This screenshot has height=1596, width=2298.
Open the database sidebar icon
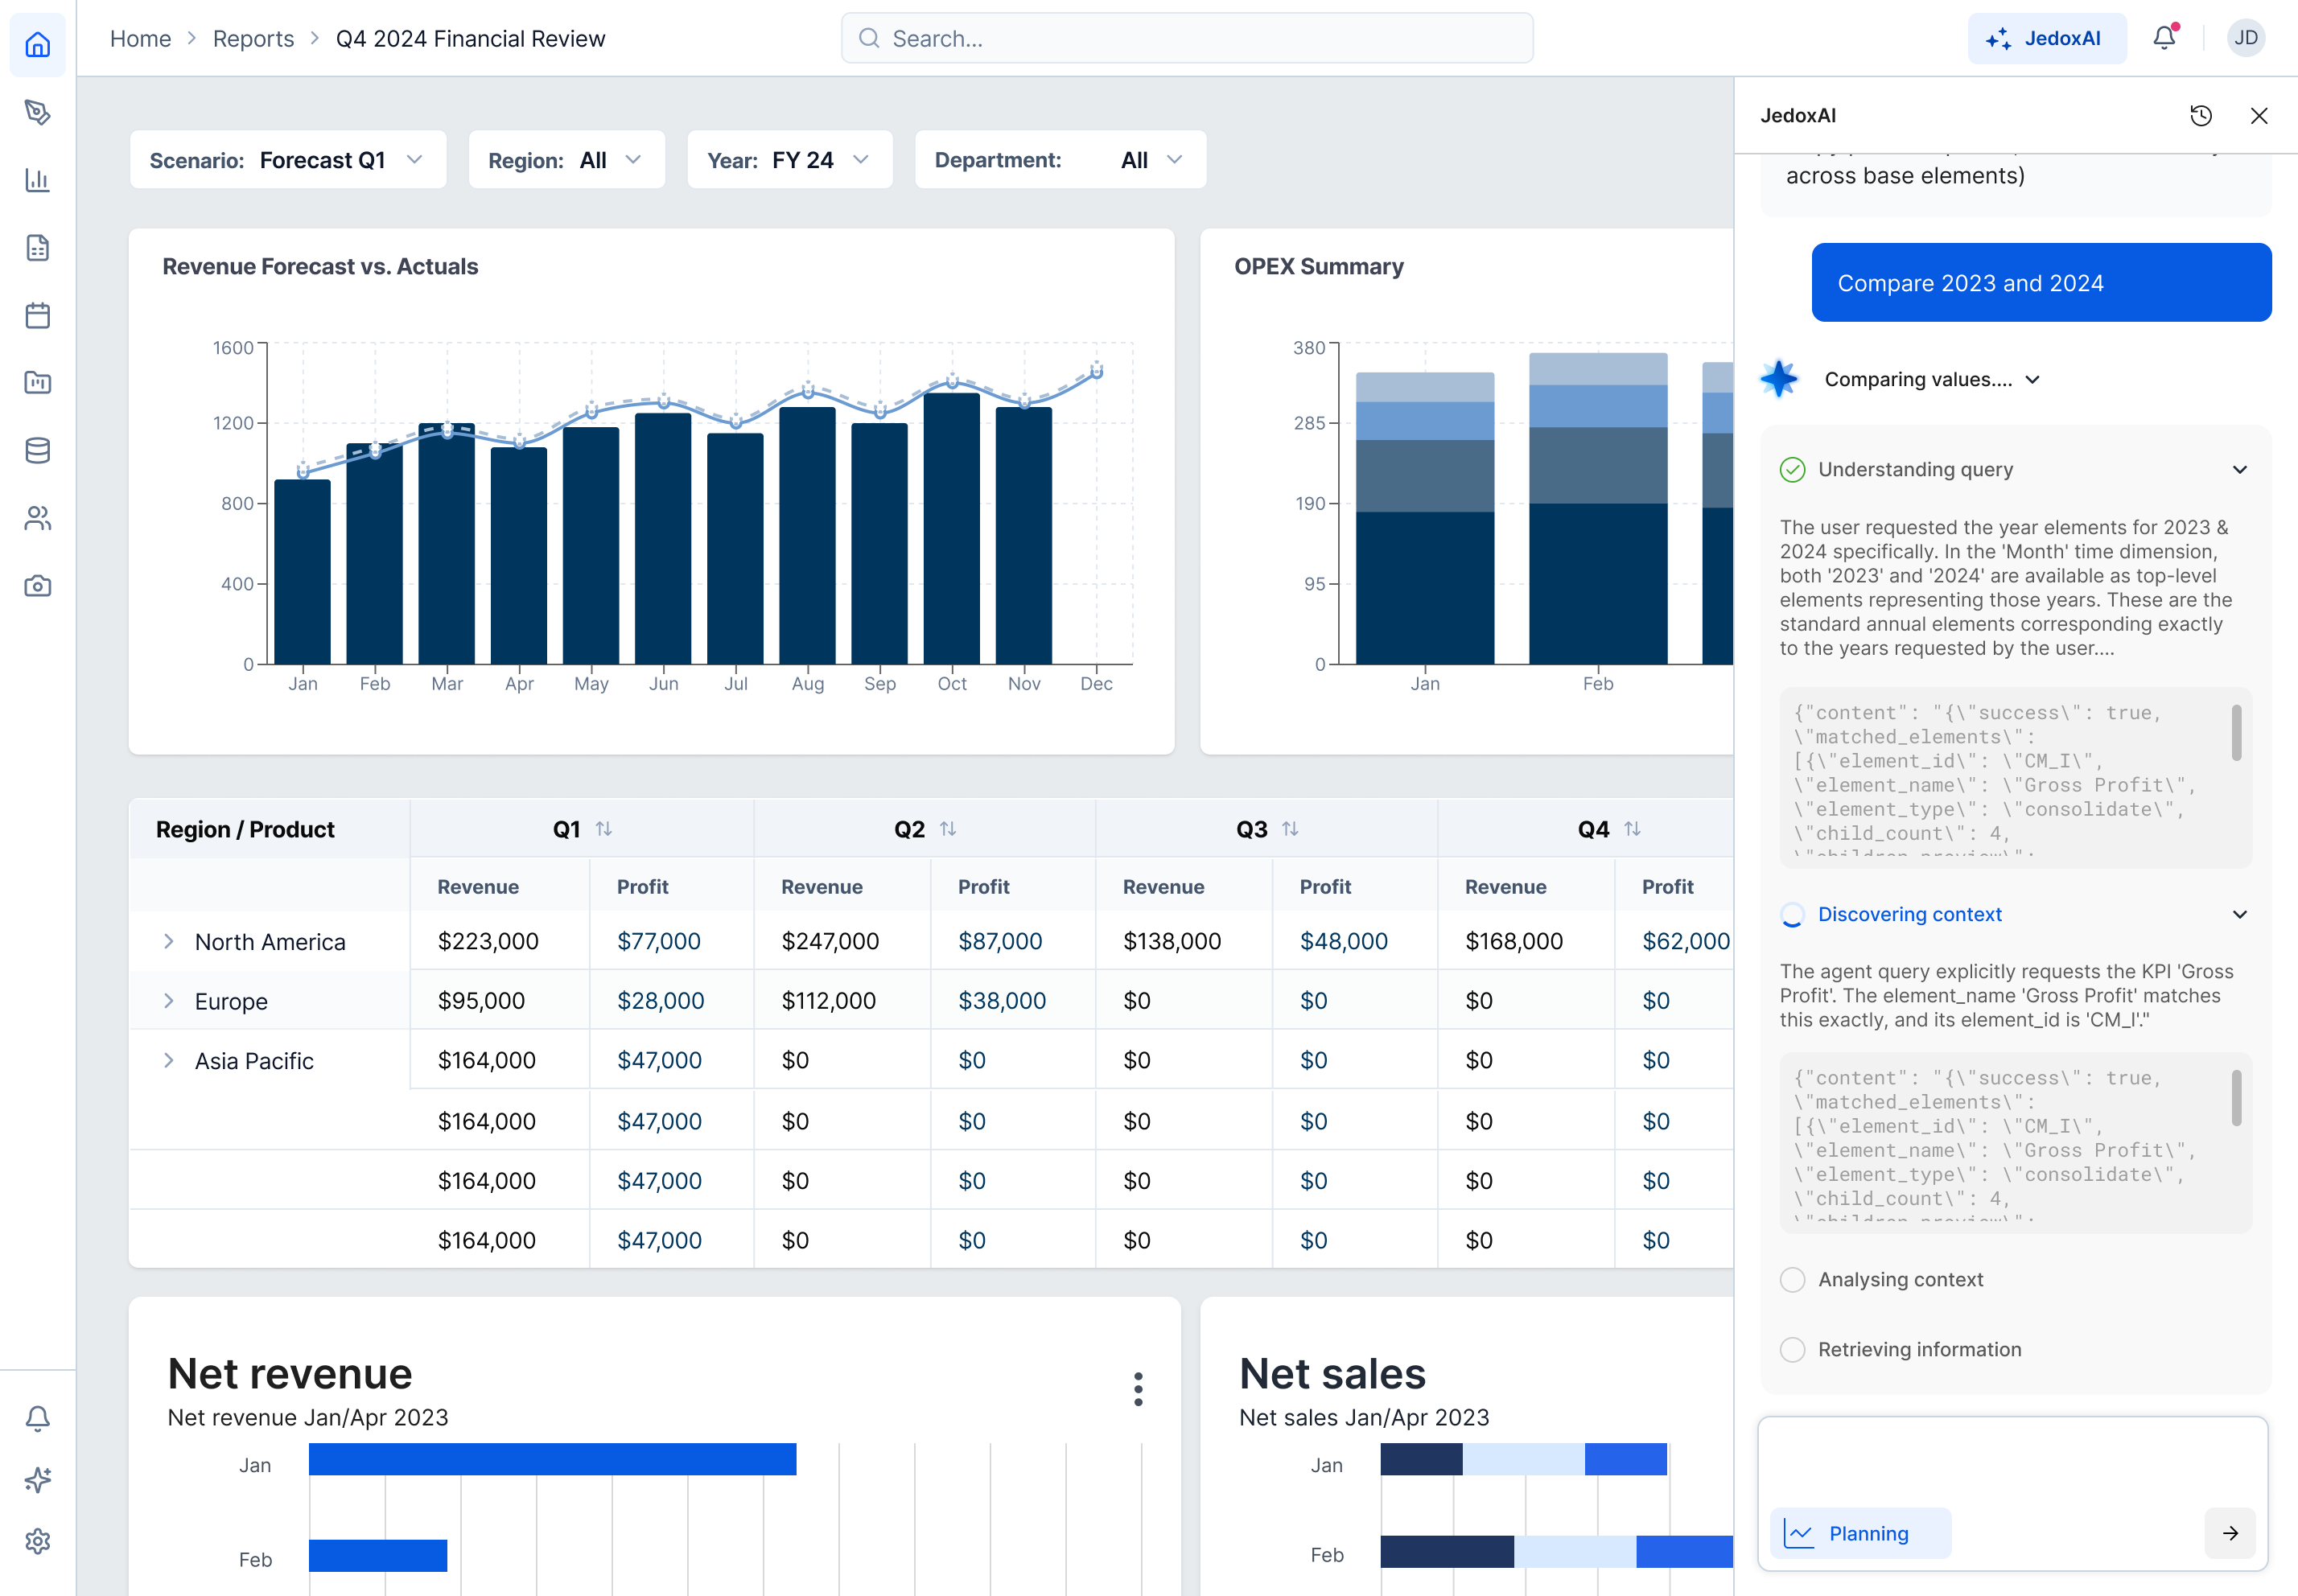[x=38, y=451]
